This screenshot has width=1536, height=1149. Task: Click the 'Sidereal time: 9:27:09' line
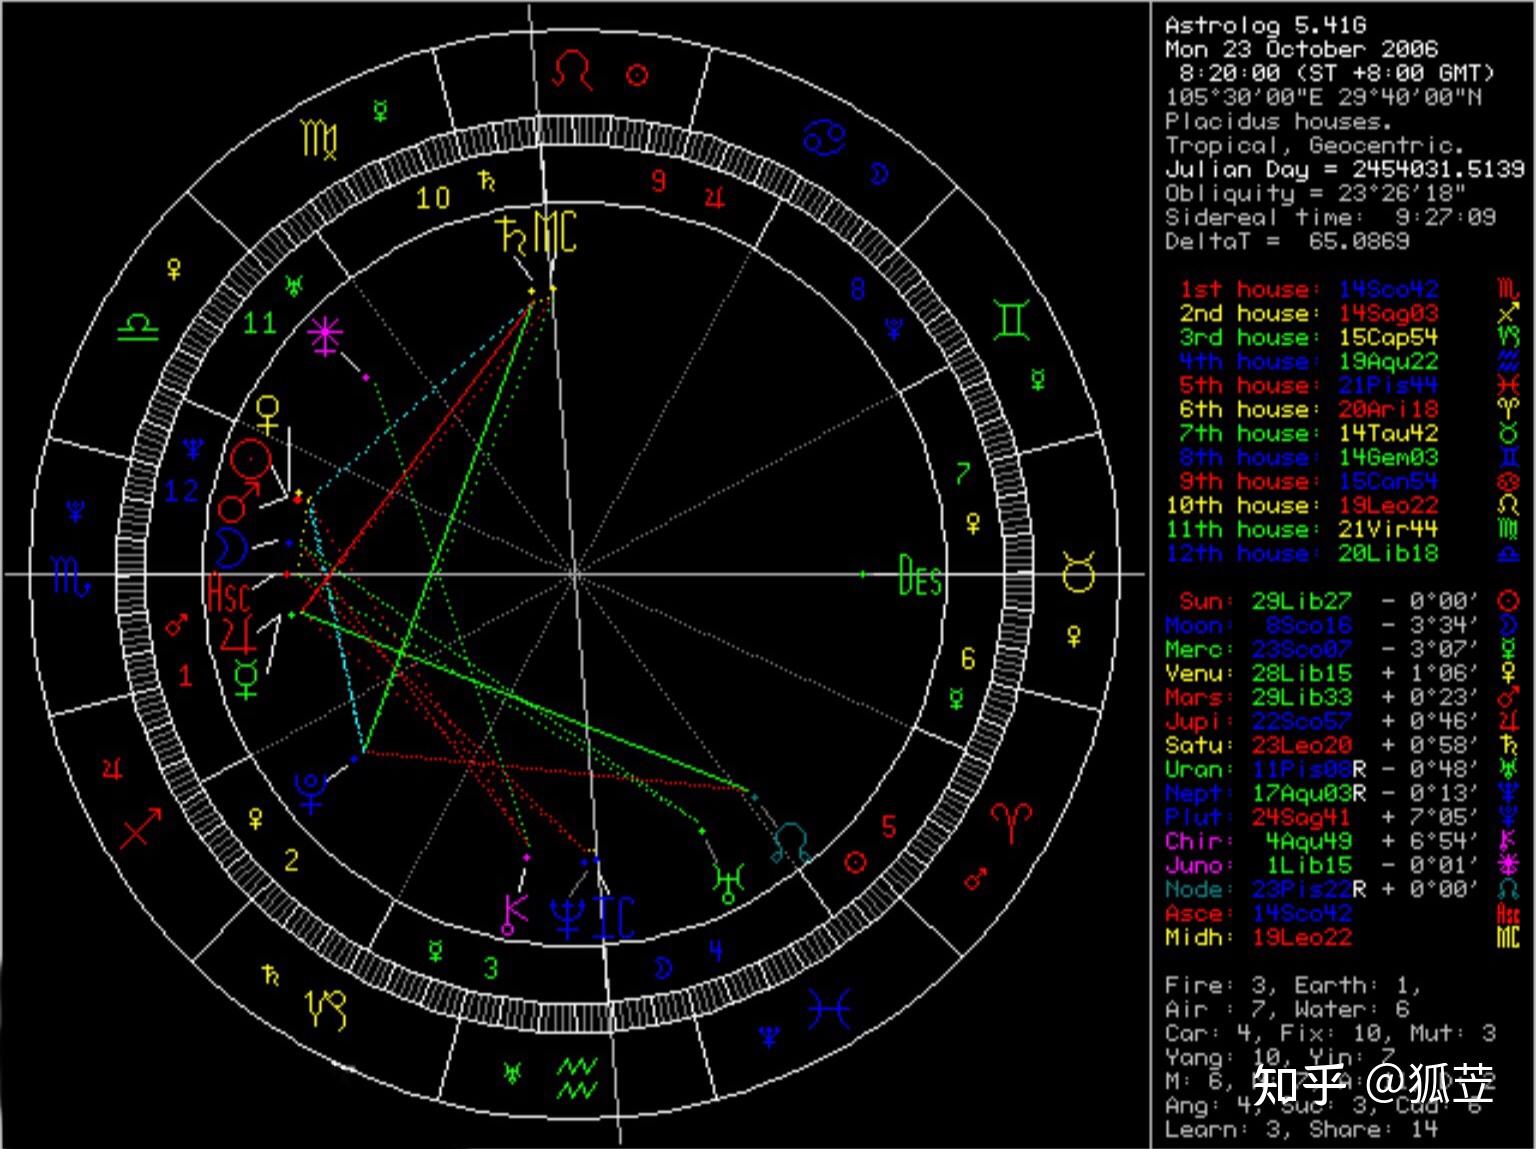(1330, 217)
